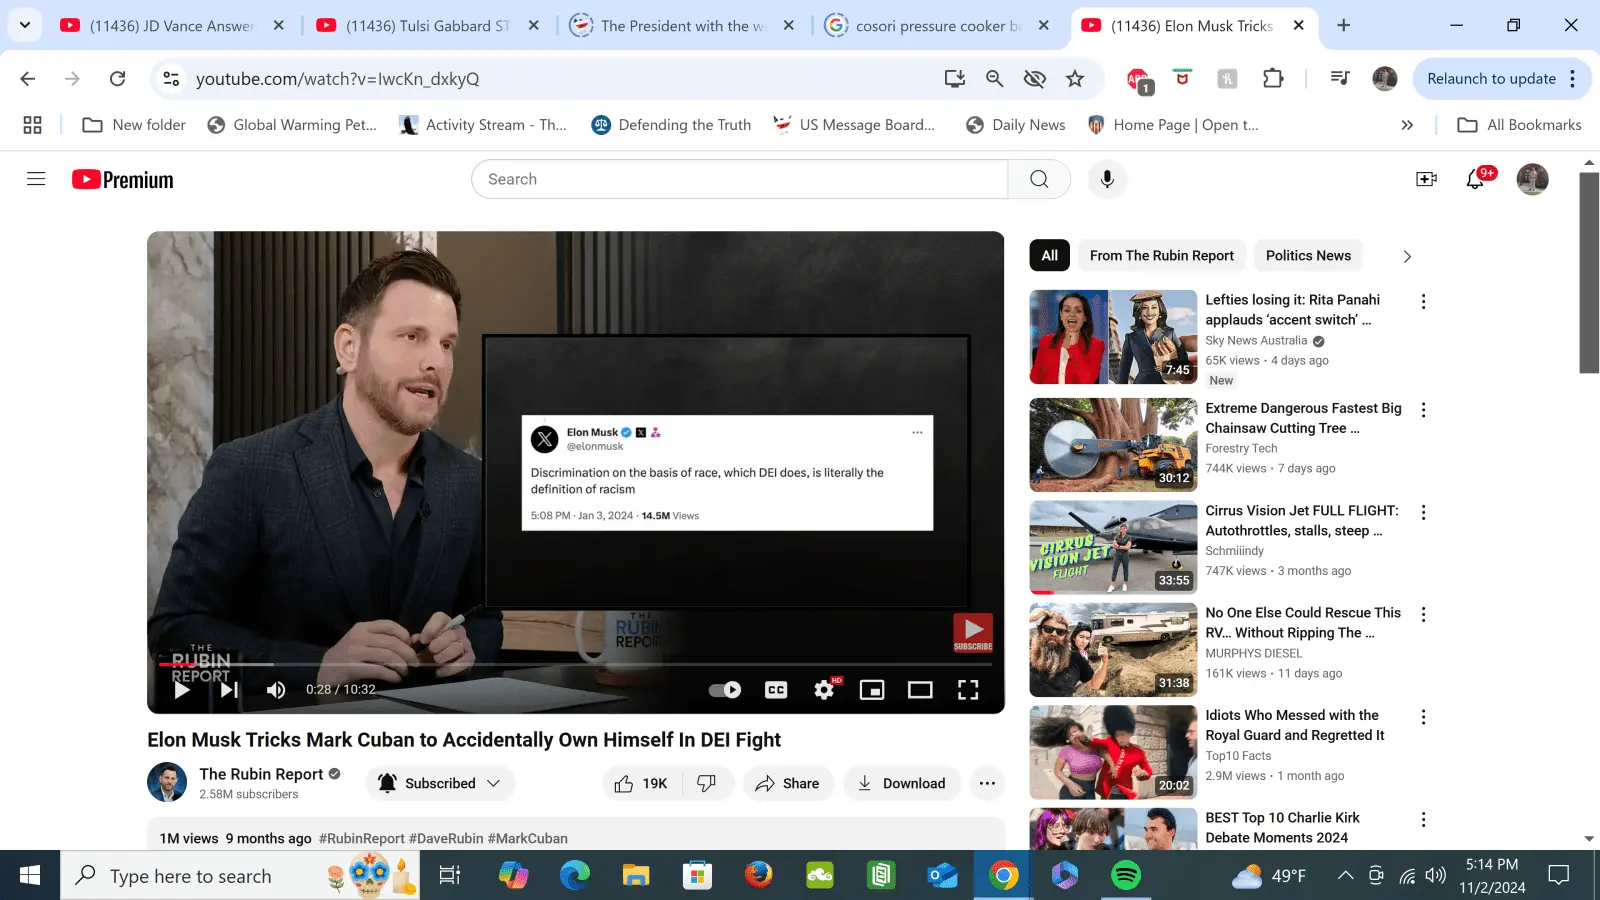
Task: Show more filter chips with right chevron
Action: pos(1407,256)
